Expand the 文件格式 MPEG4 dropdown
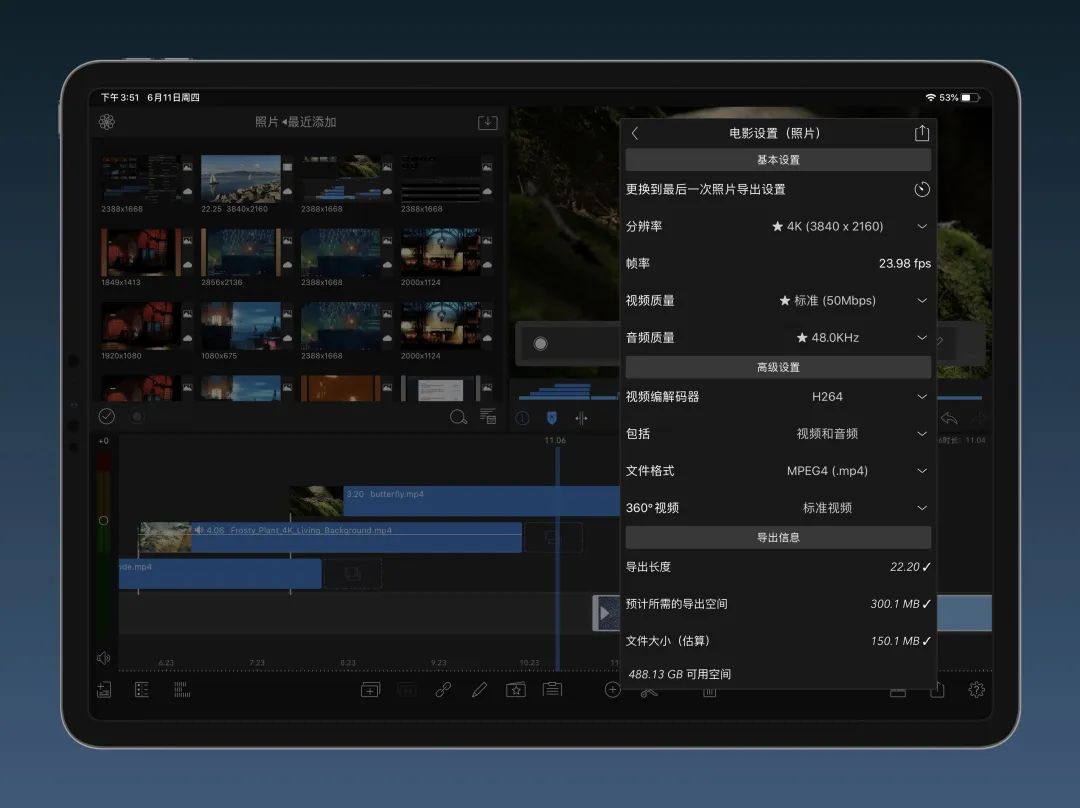Viewport: 1080px width, 808px height. pos(921,471)
